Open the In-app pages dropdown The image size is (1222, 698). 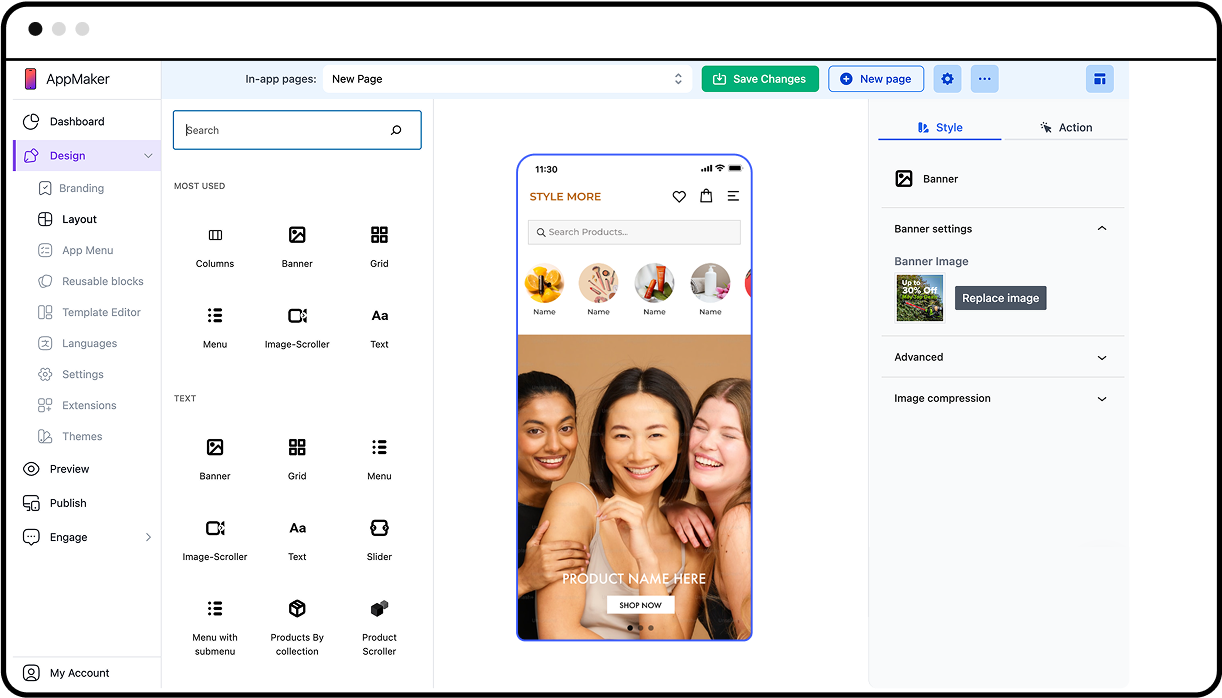pos(507,79)
